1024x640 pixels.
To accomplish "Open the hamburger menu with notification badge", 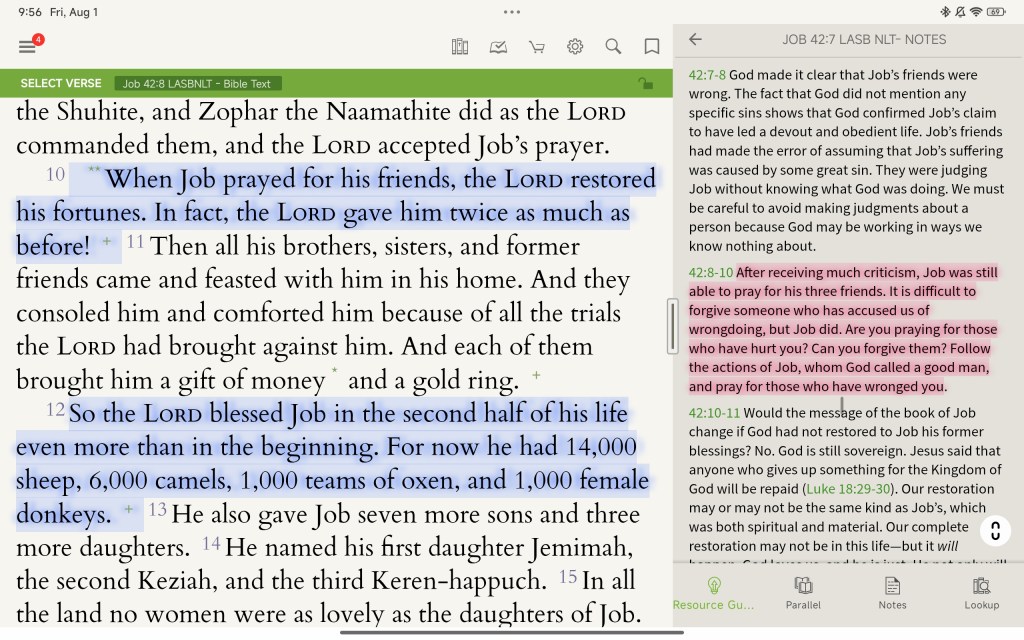I will (x=28, y=47).
